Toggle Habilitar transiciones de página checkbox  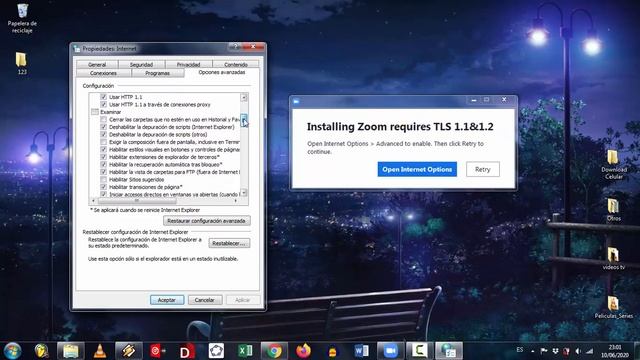104,187
